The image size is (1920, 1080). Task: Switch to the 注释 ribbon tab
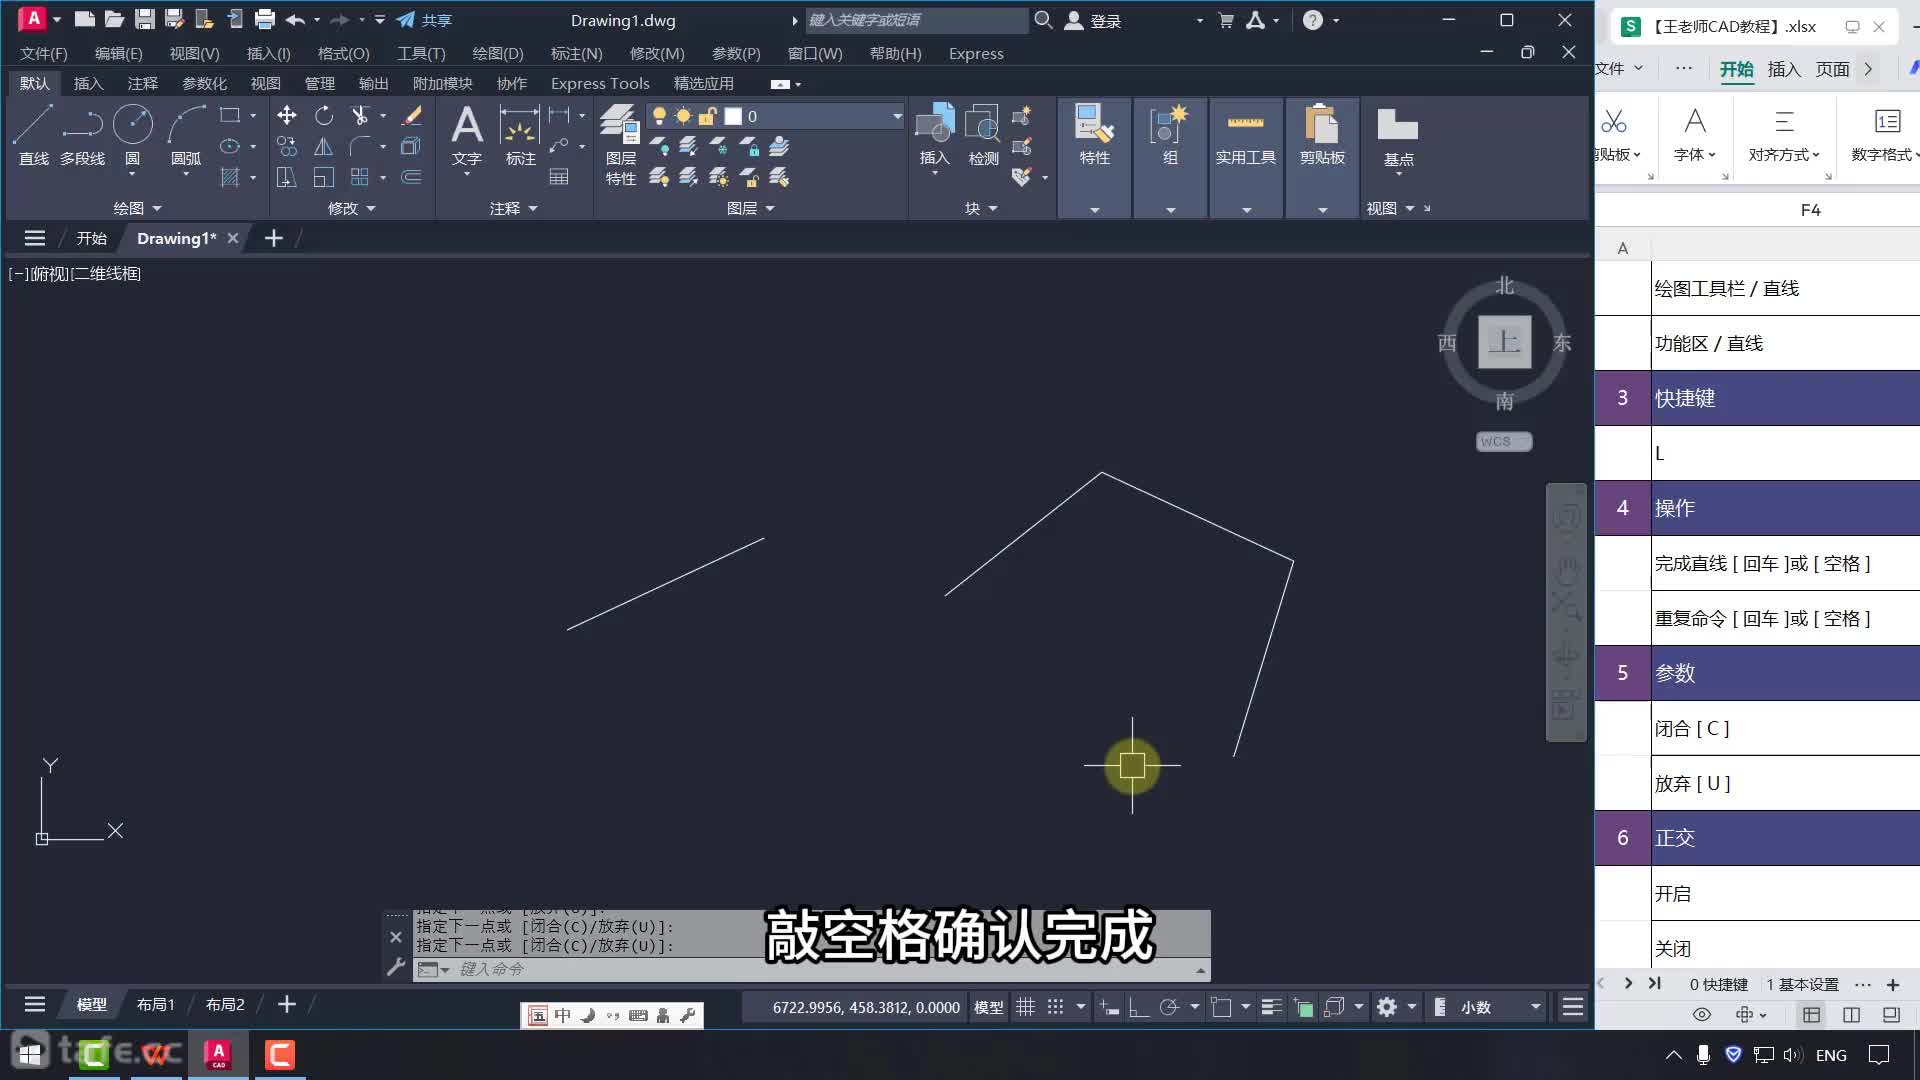[x=142, y=84]
